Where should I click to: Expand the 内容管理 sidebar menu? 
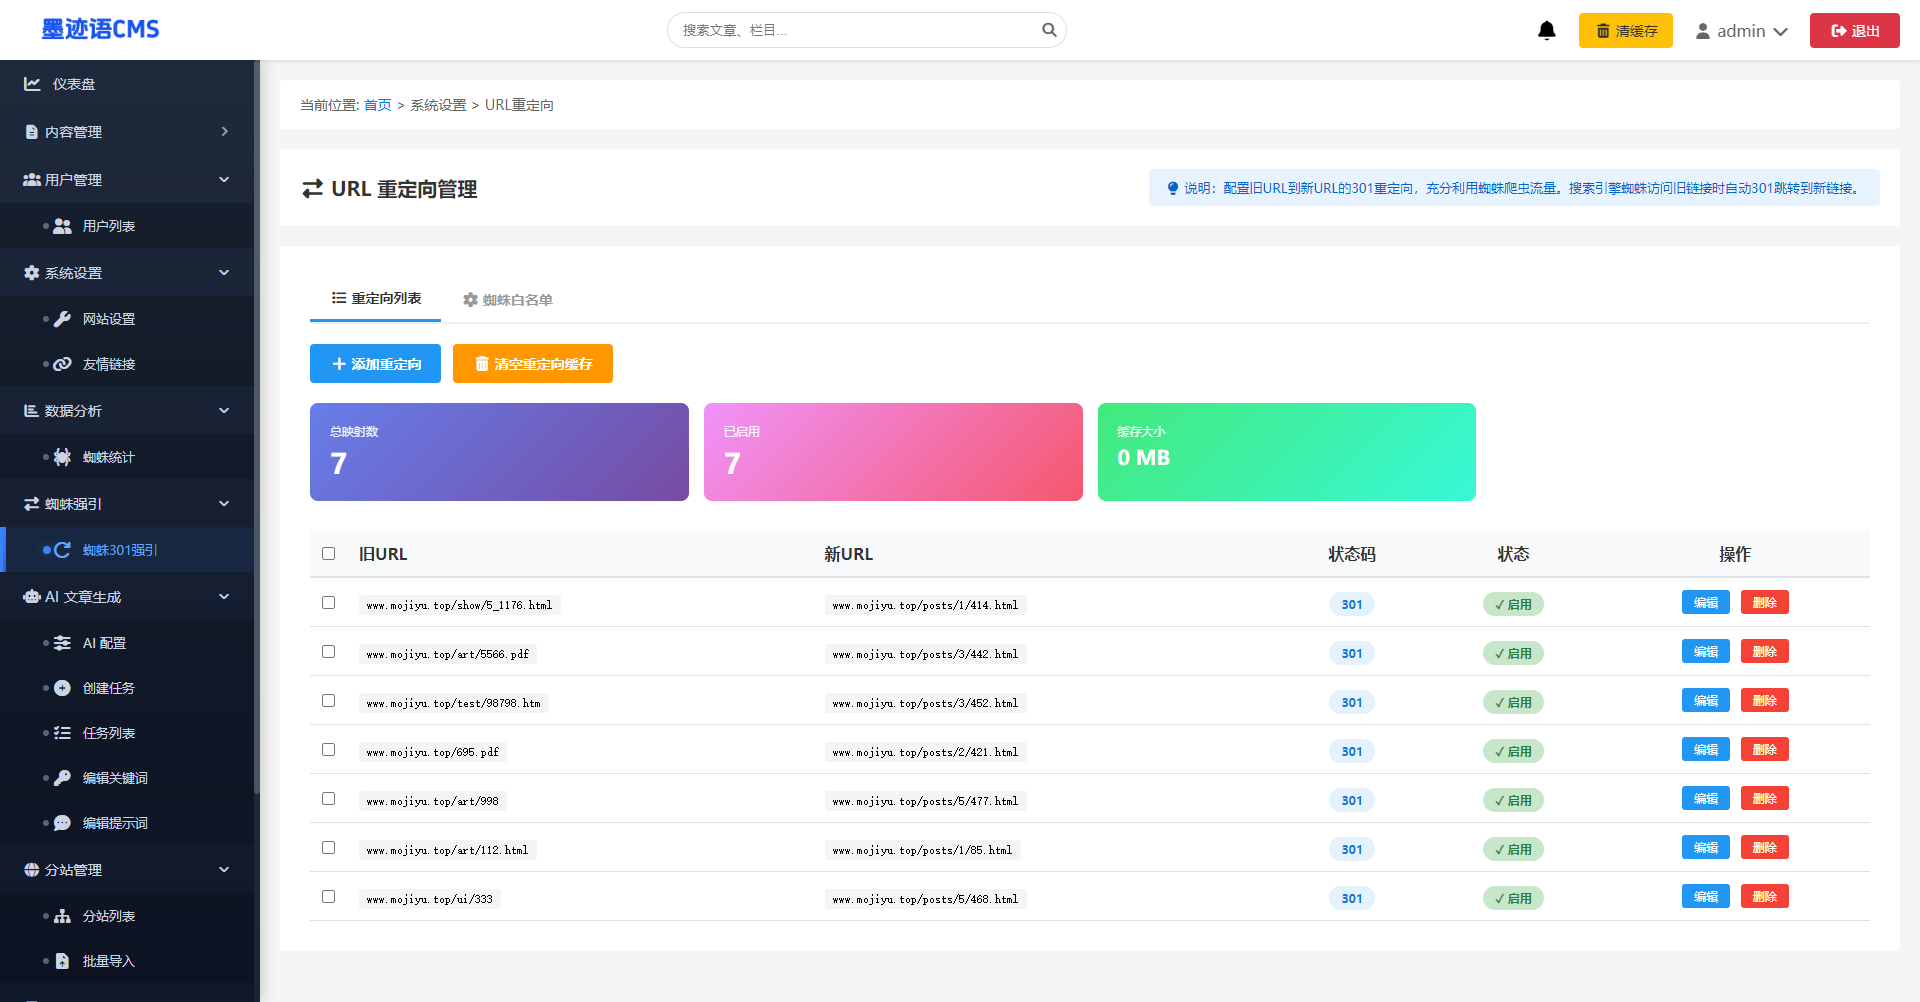click(x=127, y=132)
